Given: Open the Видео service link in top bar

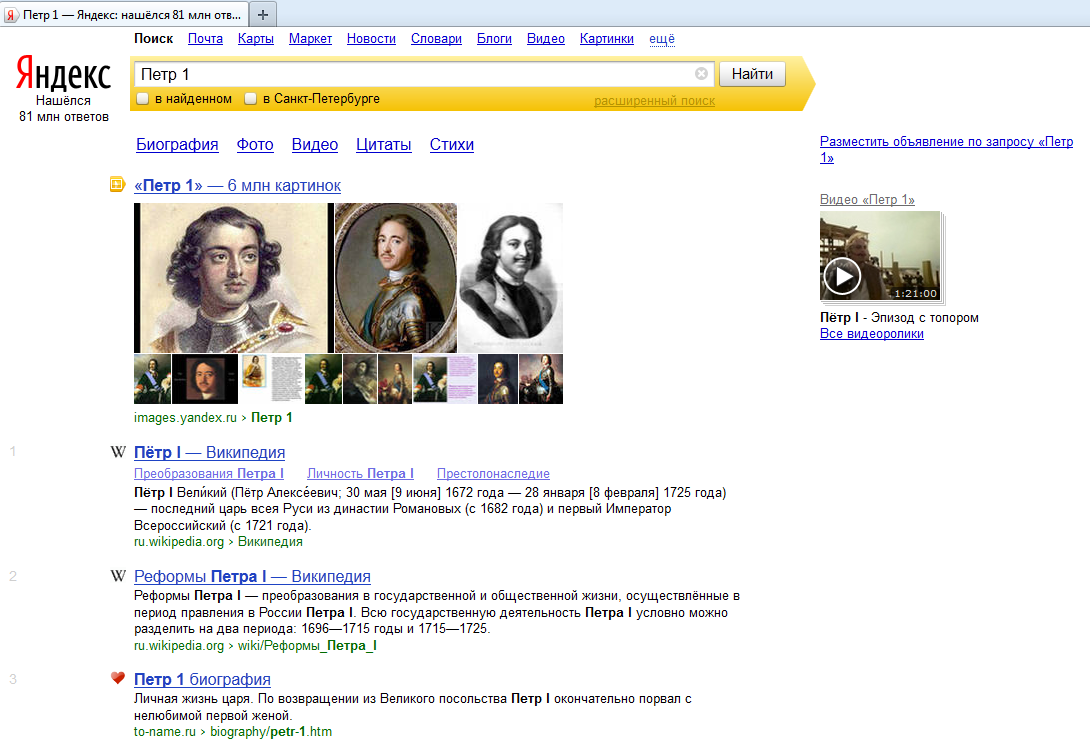Looking at the screenshot, I should (546, 39).
